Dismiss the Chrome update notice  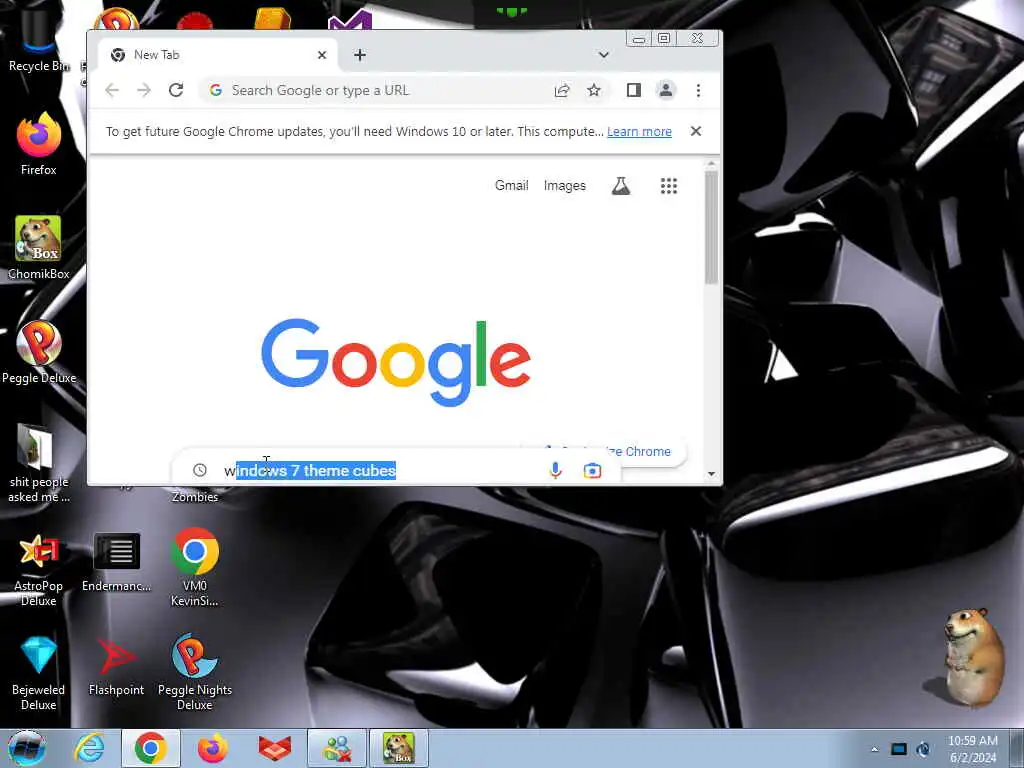coord(696,131)
